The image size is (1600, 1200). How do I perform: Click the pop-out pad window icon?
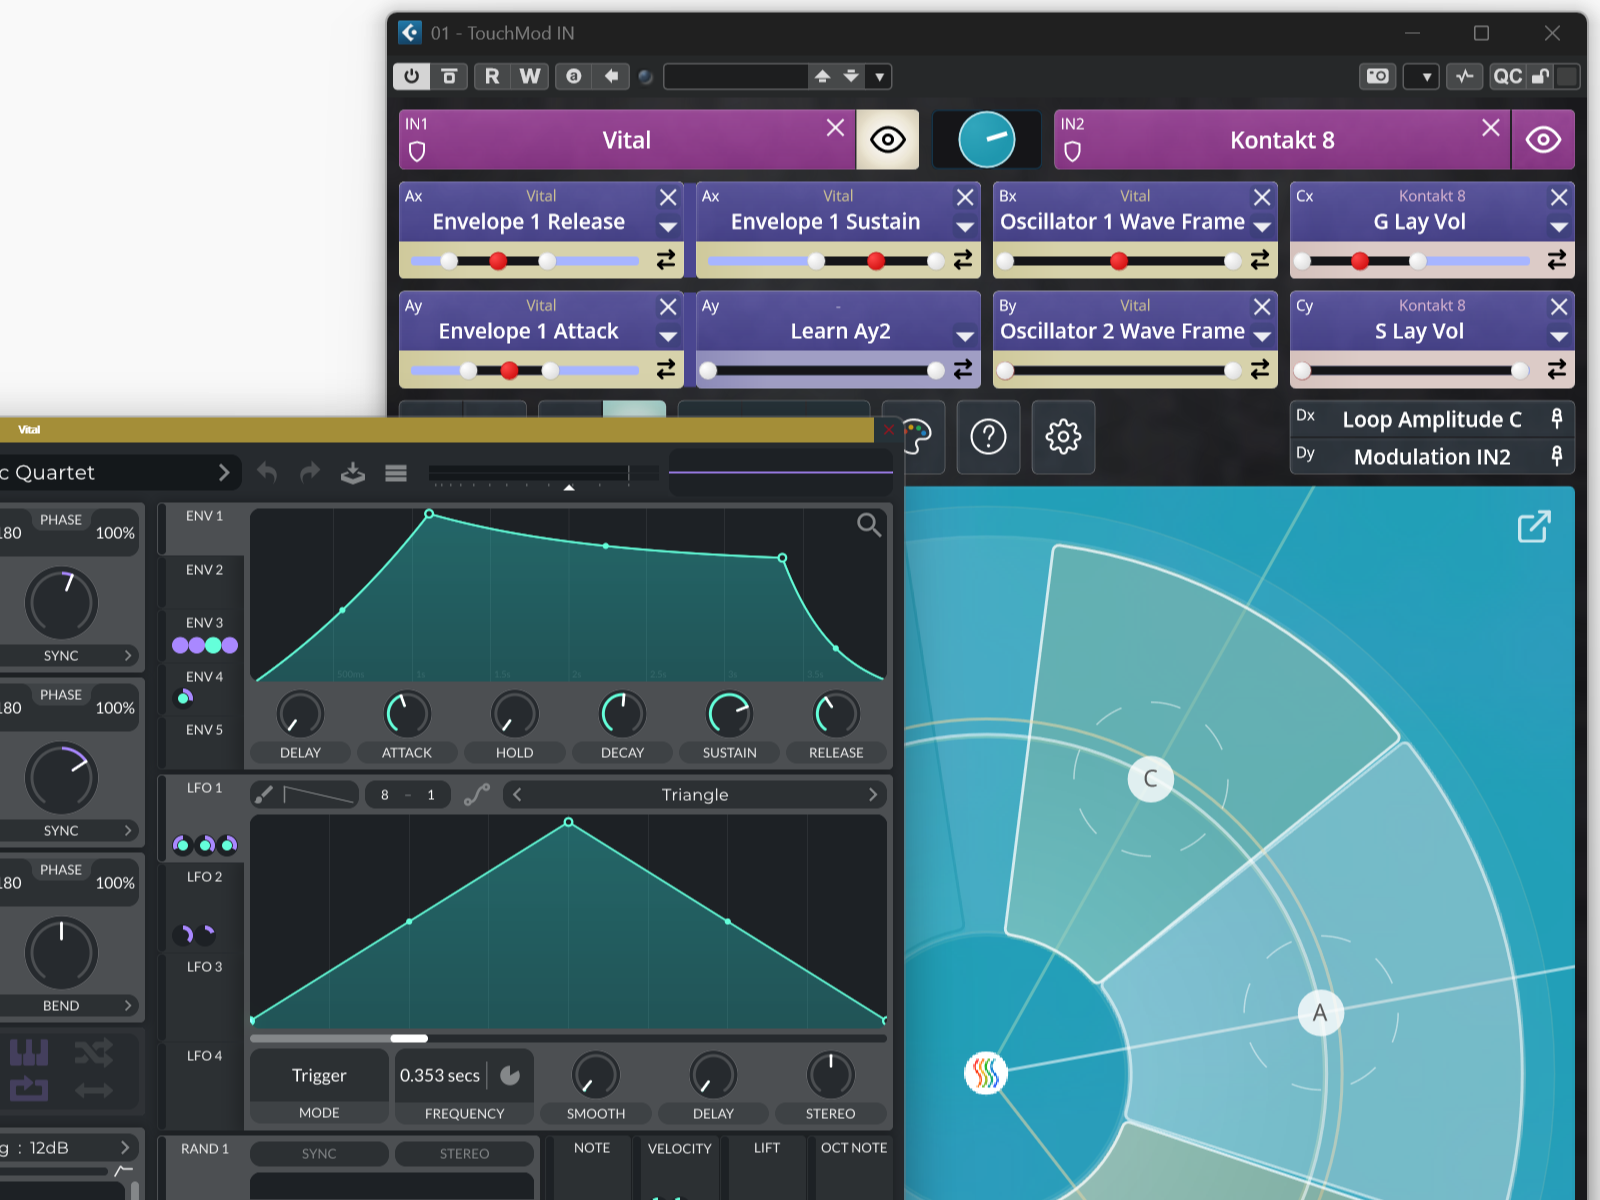pos(1534,526)
